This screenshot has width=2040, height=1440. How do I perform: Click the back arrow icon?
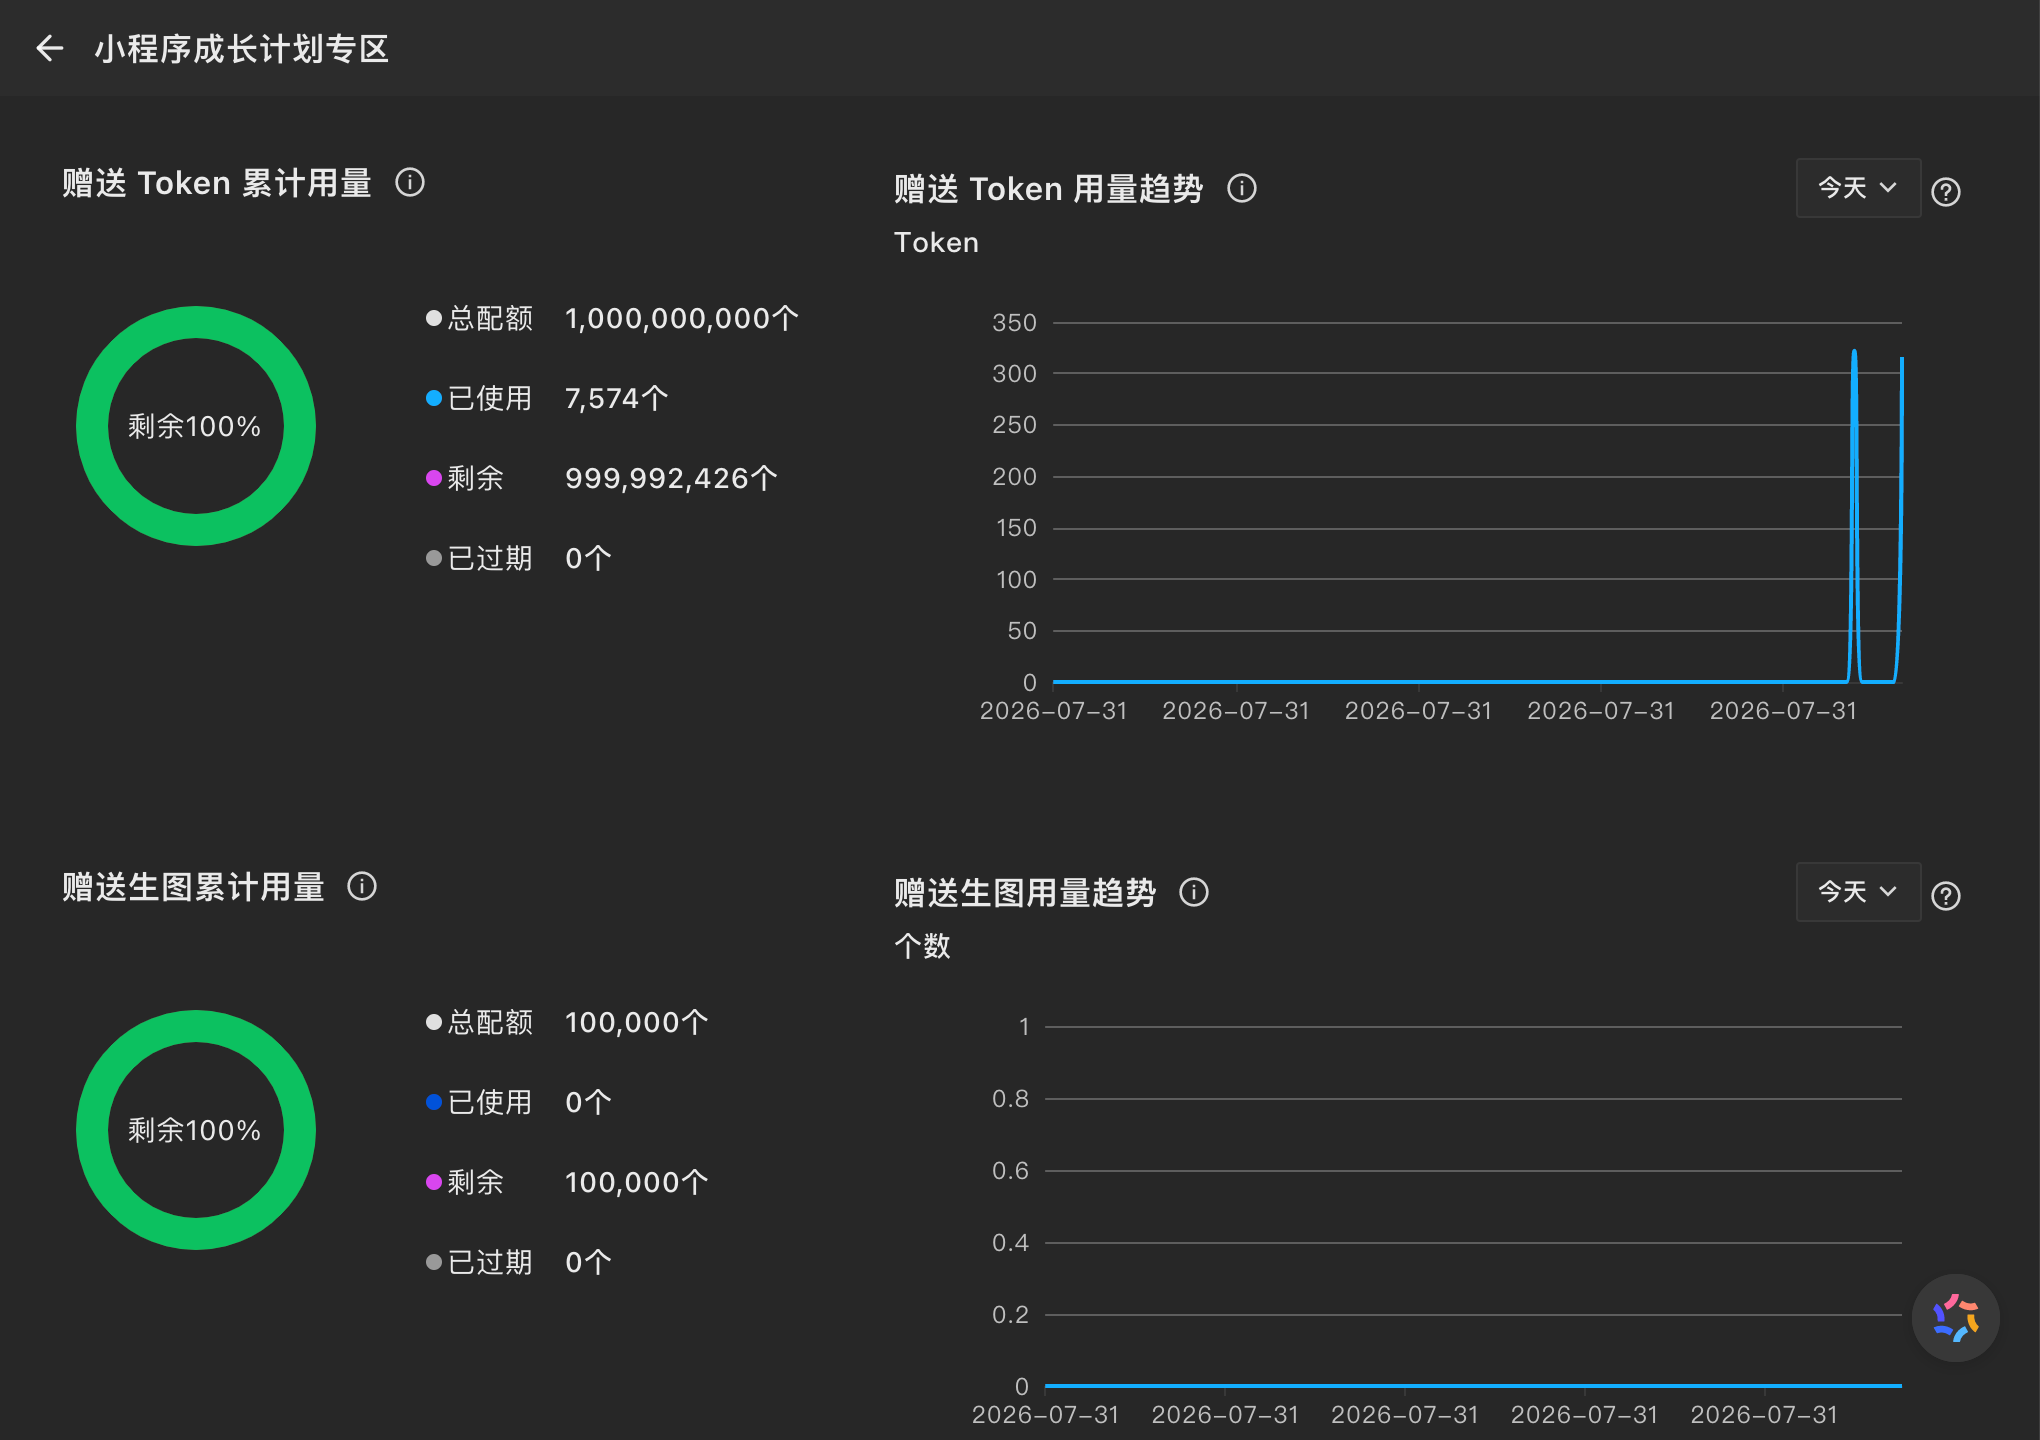point(49,48)
